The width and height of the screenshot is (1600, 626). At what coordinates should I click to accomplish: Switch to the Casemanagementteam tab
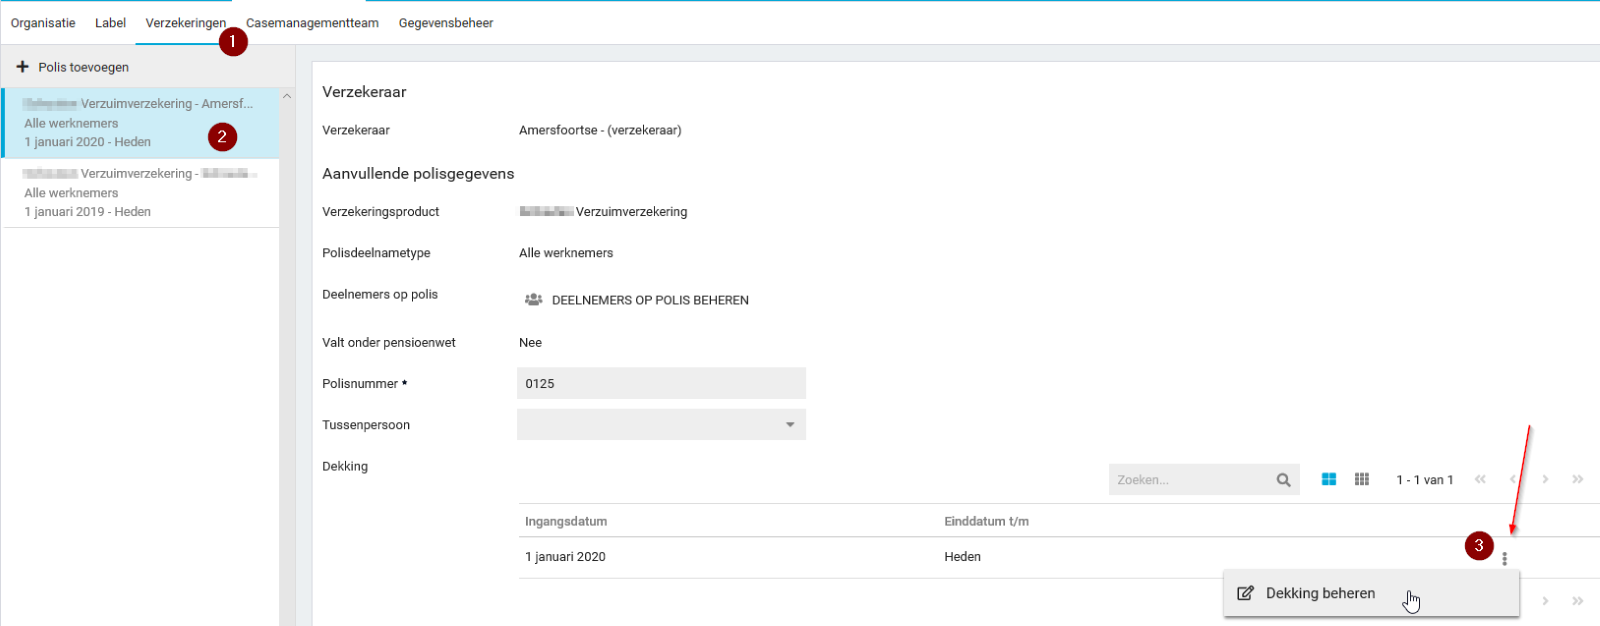pyautogui.click(x=312, y=23)
